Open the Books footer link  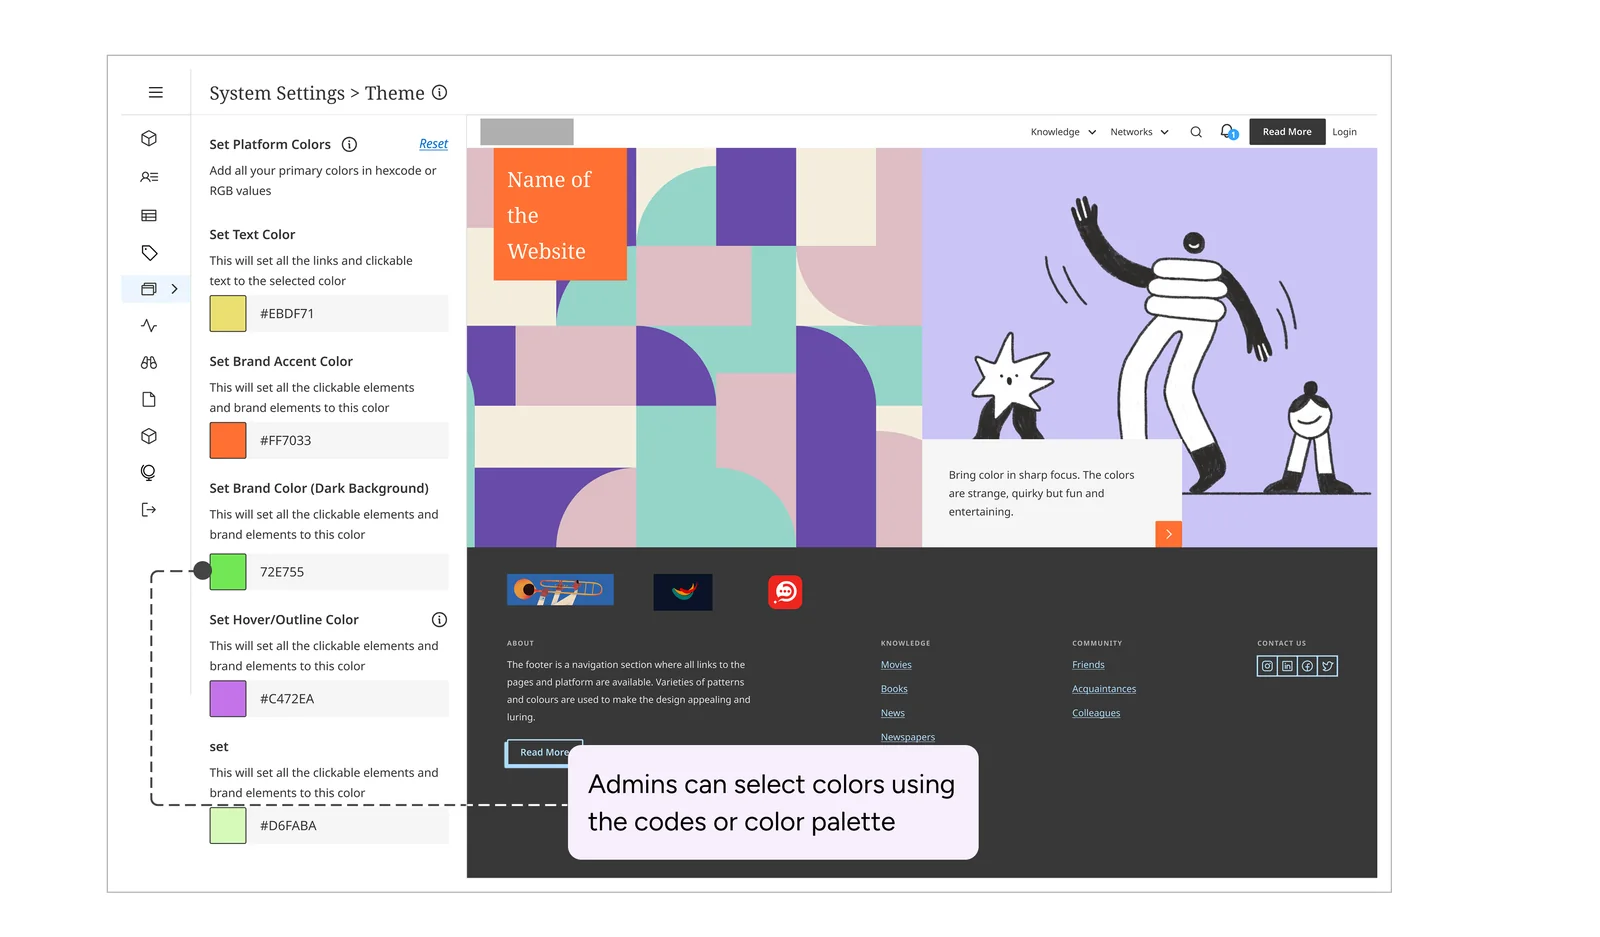(894, 689)
